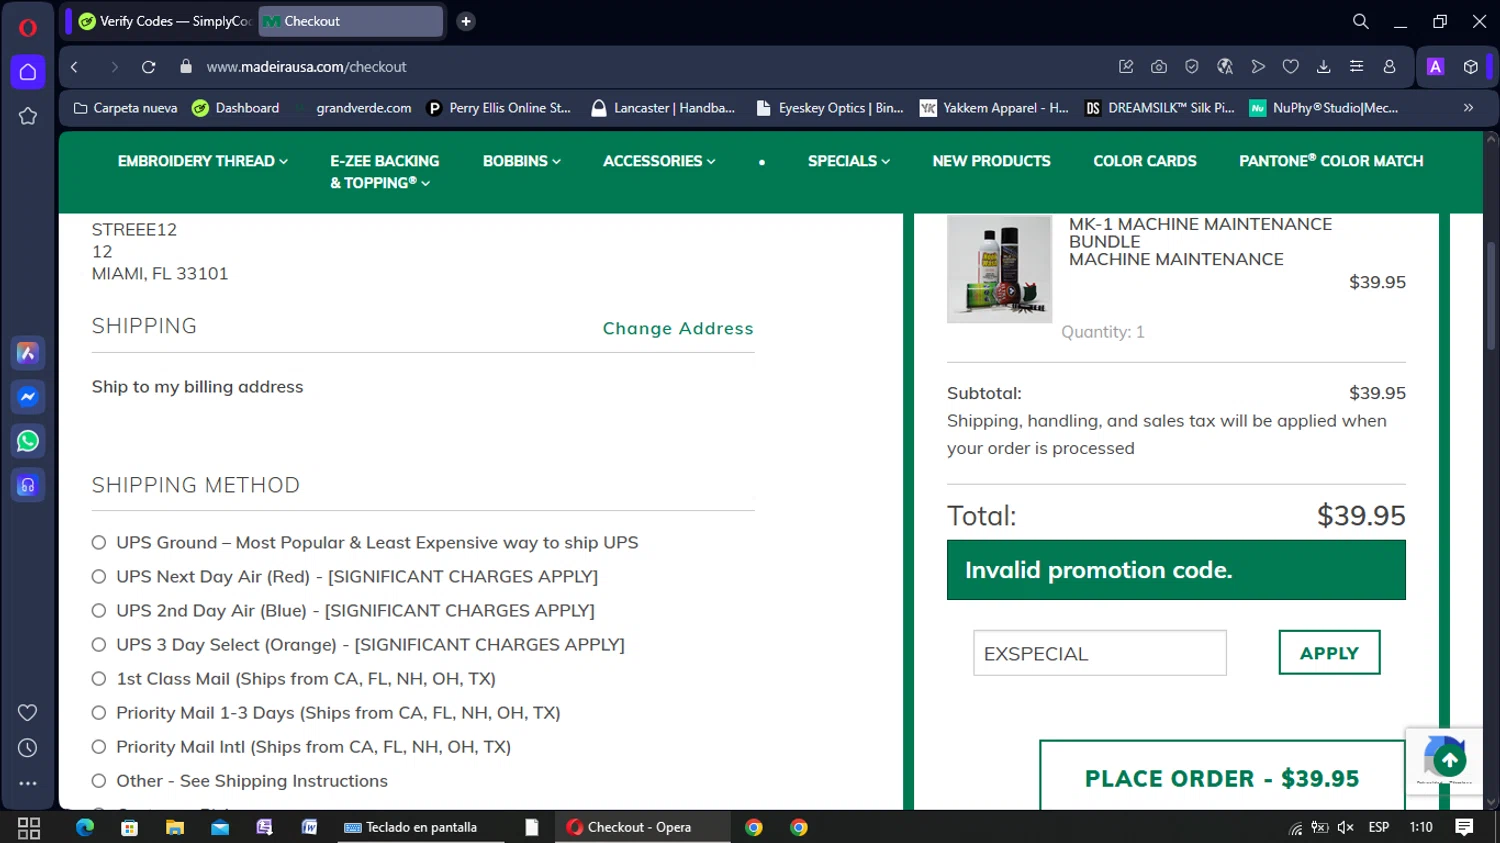Open Pantone Color Match page
1500x843 pixels.
pyautogui.click(x=1331, y=161)
